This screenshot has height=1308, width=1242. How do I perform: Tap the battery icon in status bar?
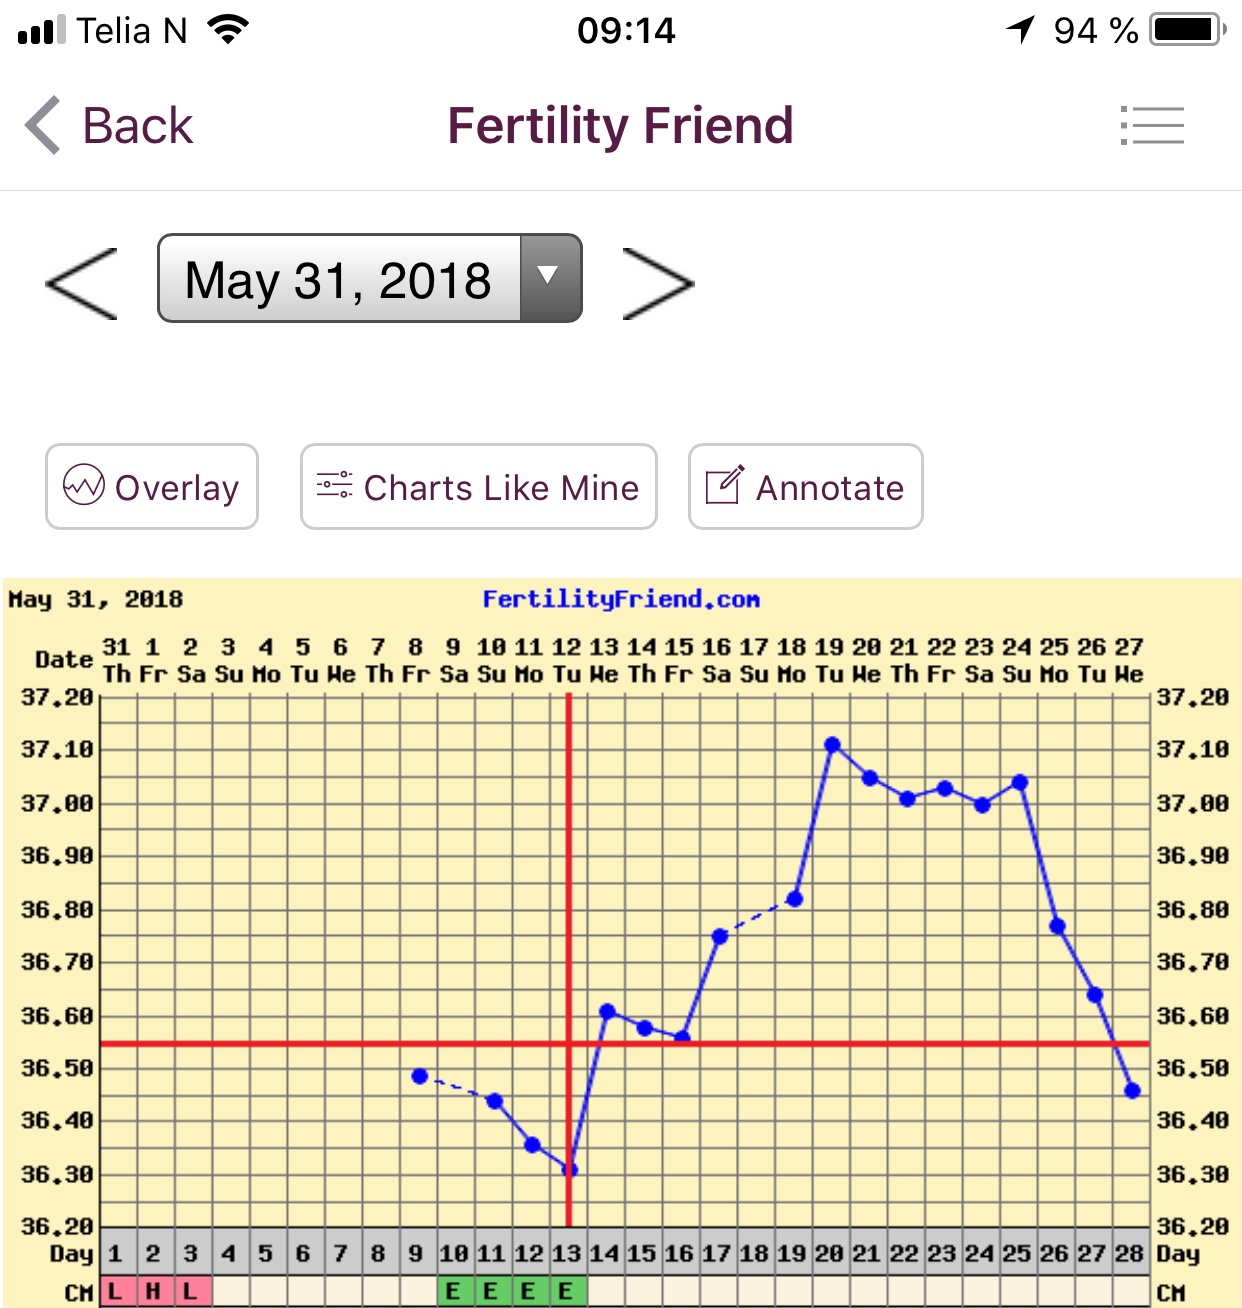tap(1186, 30)
